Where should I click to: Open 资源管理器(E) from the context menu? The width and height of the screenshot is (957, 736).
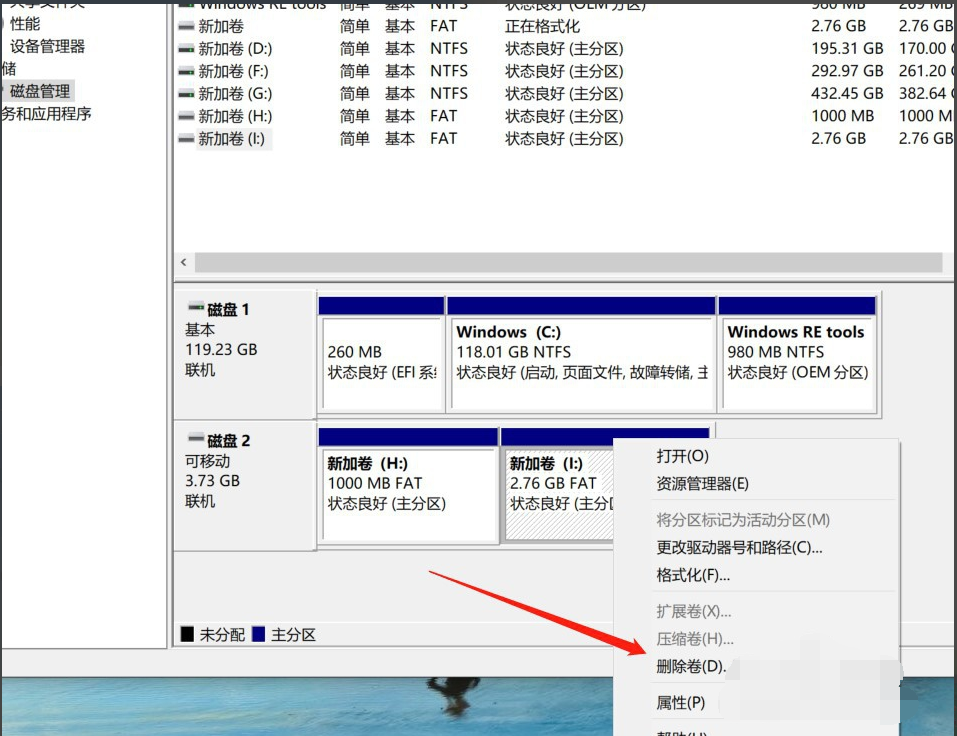pyautogui.click(x=702, y=484)
